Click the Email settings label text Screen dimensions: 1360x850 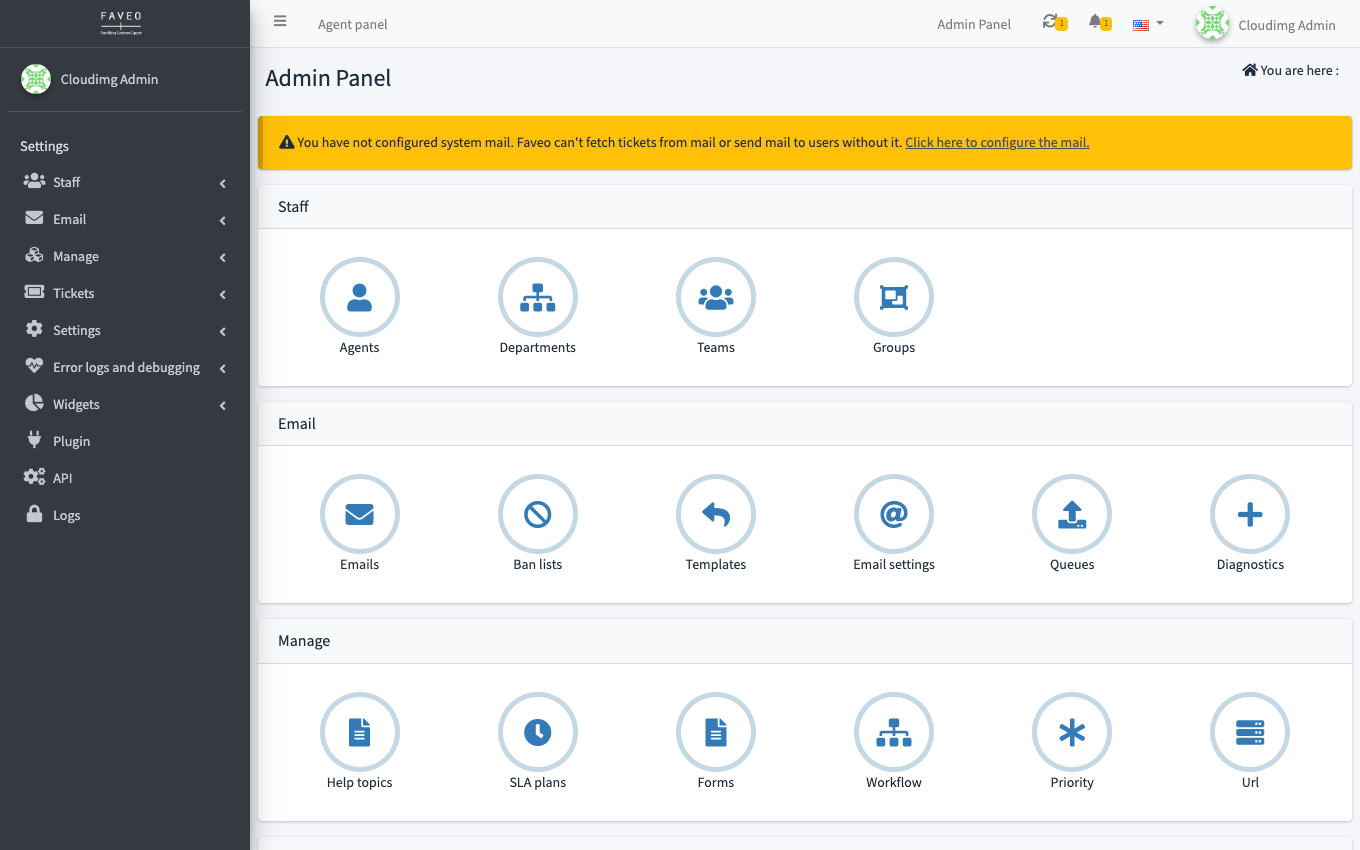[x=894, y=565]
